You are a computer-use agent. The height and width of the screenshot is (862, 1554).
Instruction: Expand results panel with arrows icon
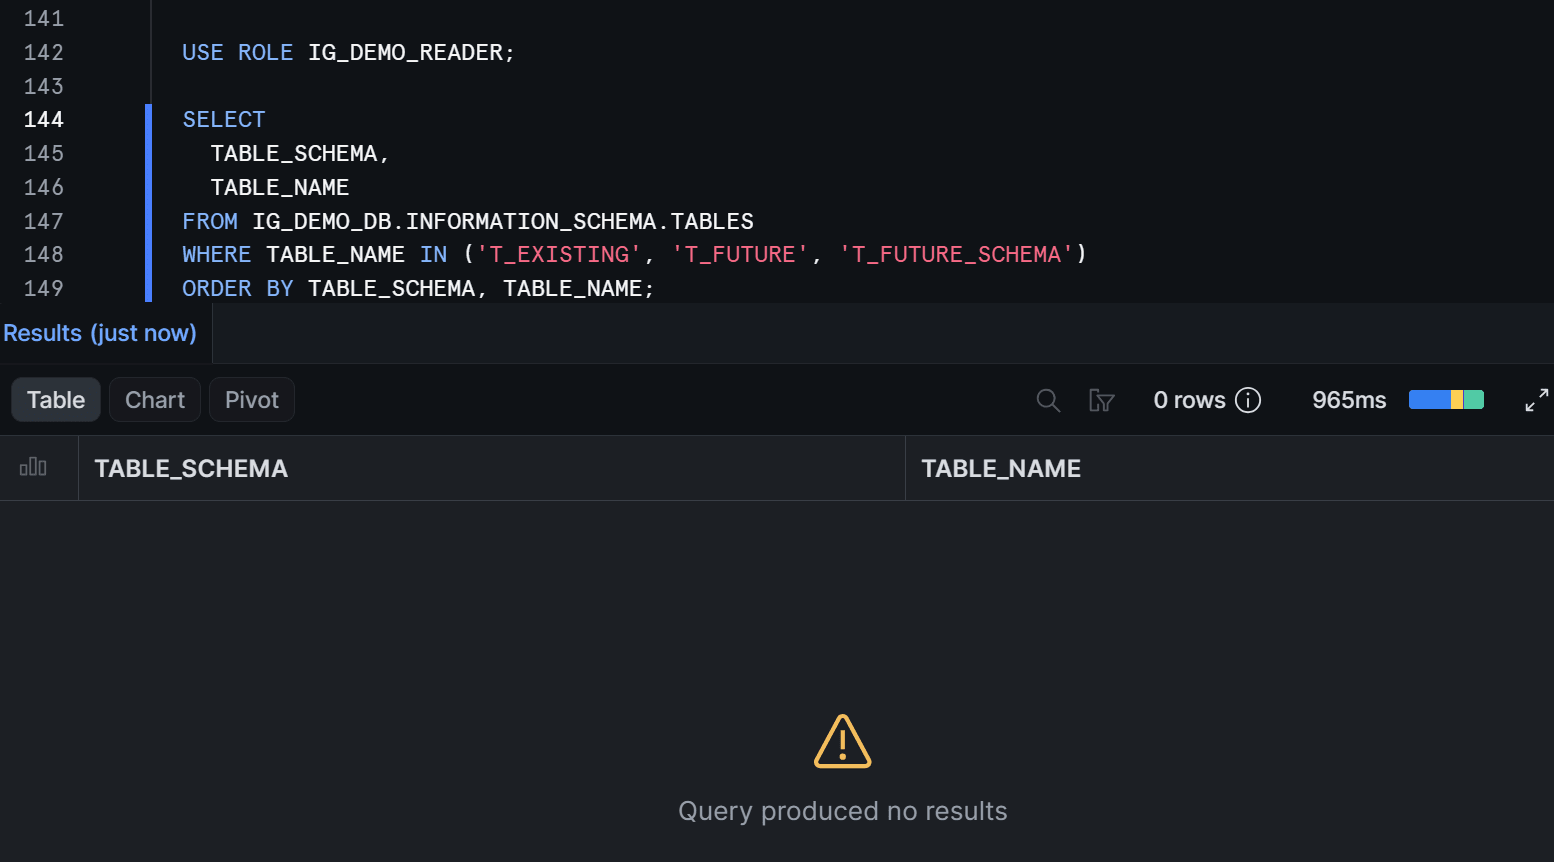pyautogui.click(x=1536, y=400)
